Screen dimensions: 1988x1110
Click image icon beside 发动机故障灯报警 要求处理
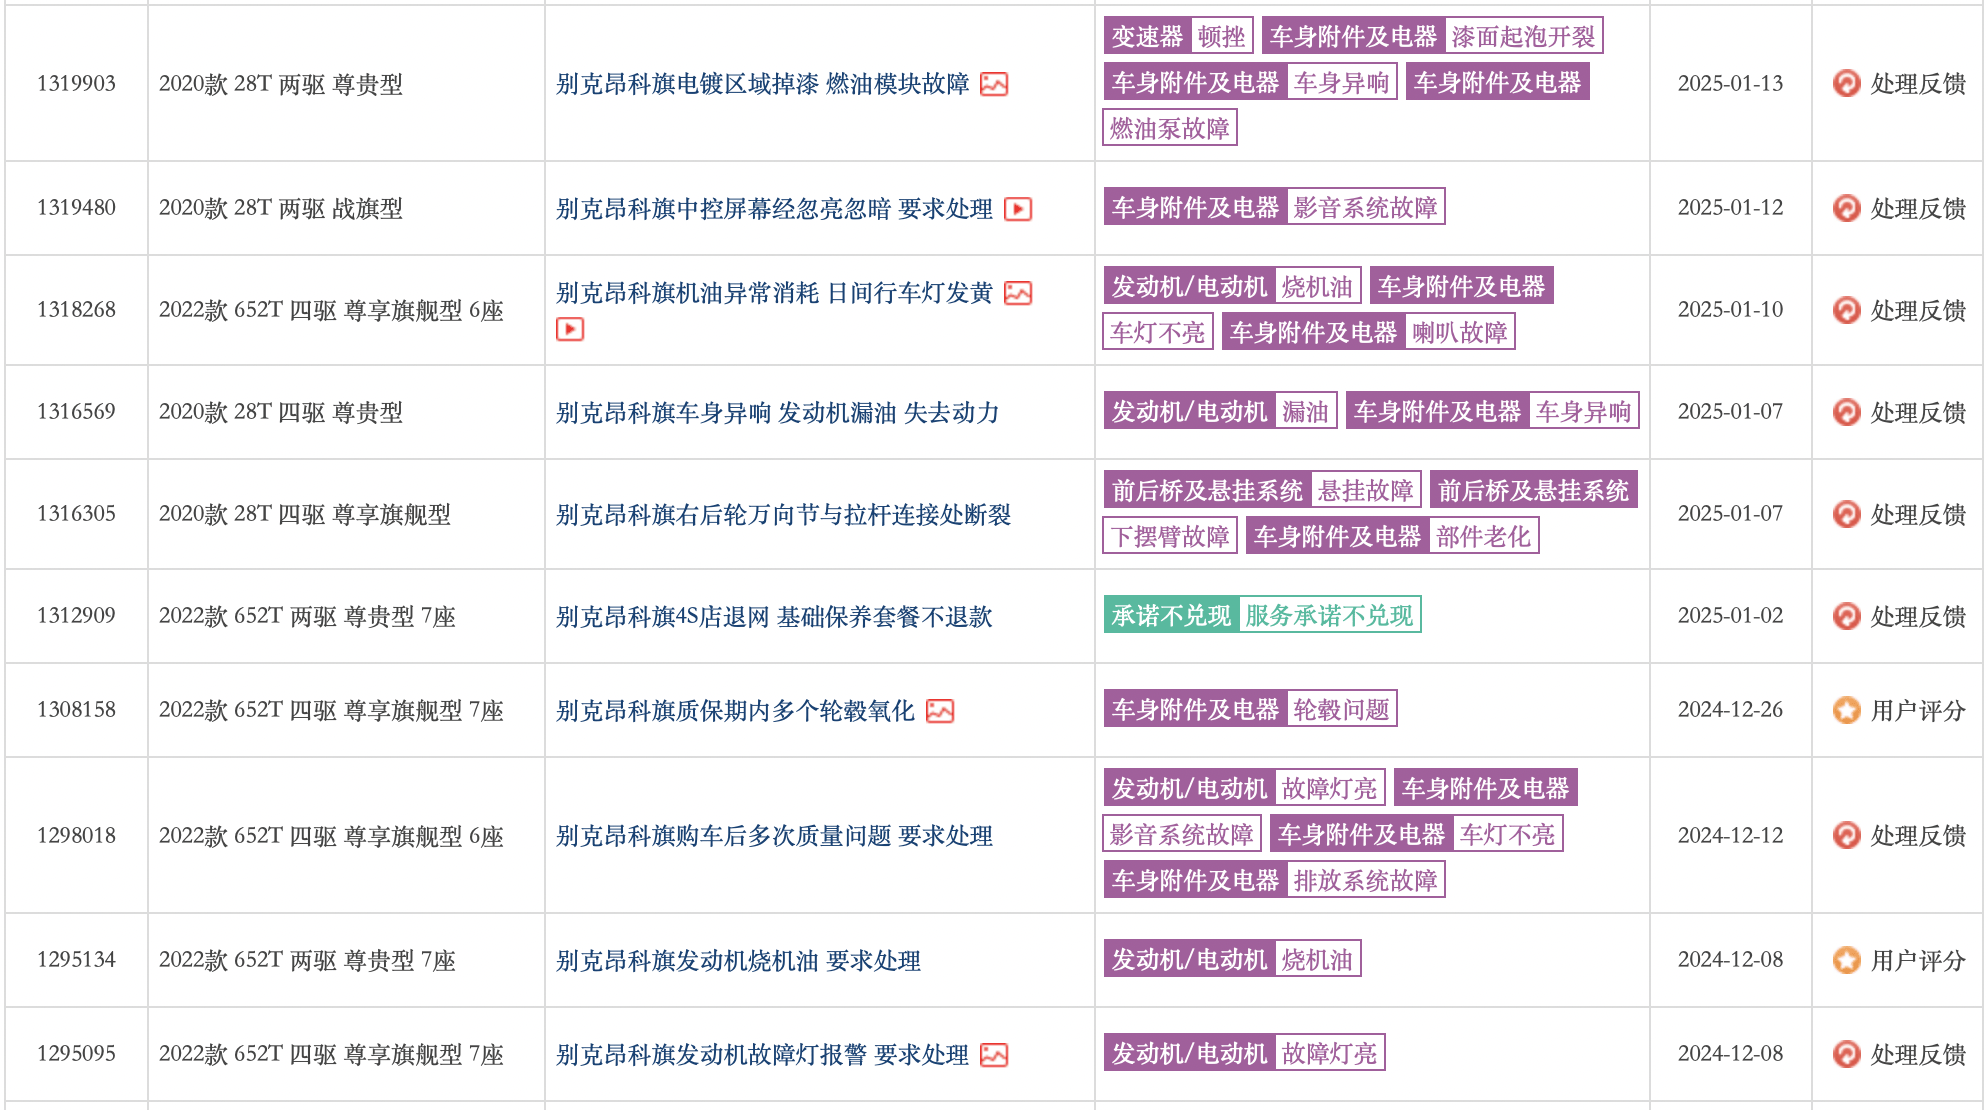(x=994, y=1055)
